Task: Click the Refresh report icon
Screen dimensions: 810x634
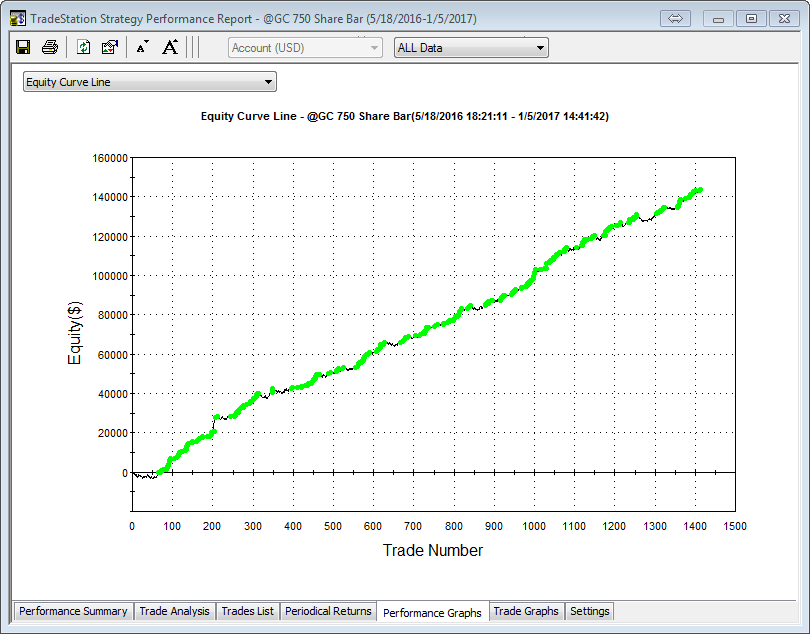Action: click(x=84, y=47)
